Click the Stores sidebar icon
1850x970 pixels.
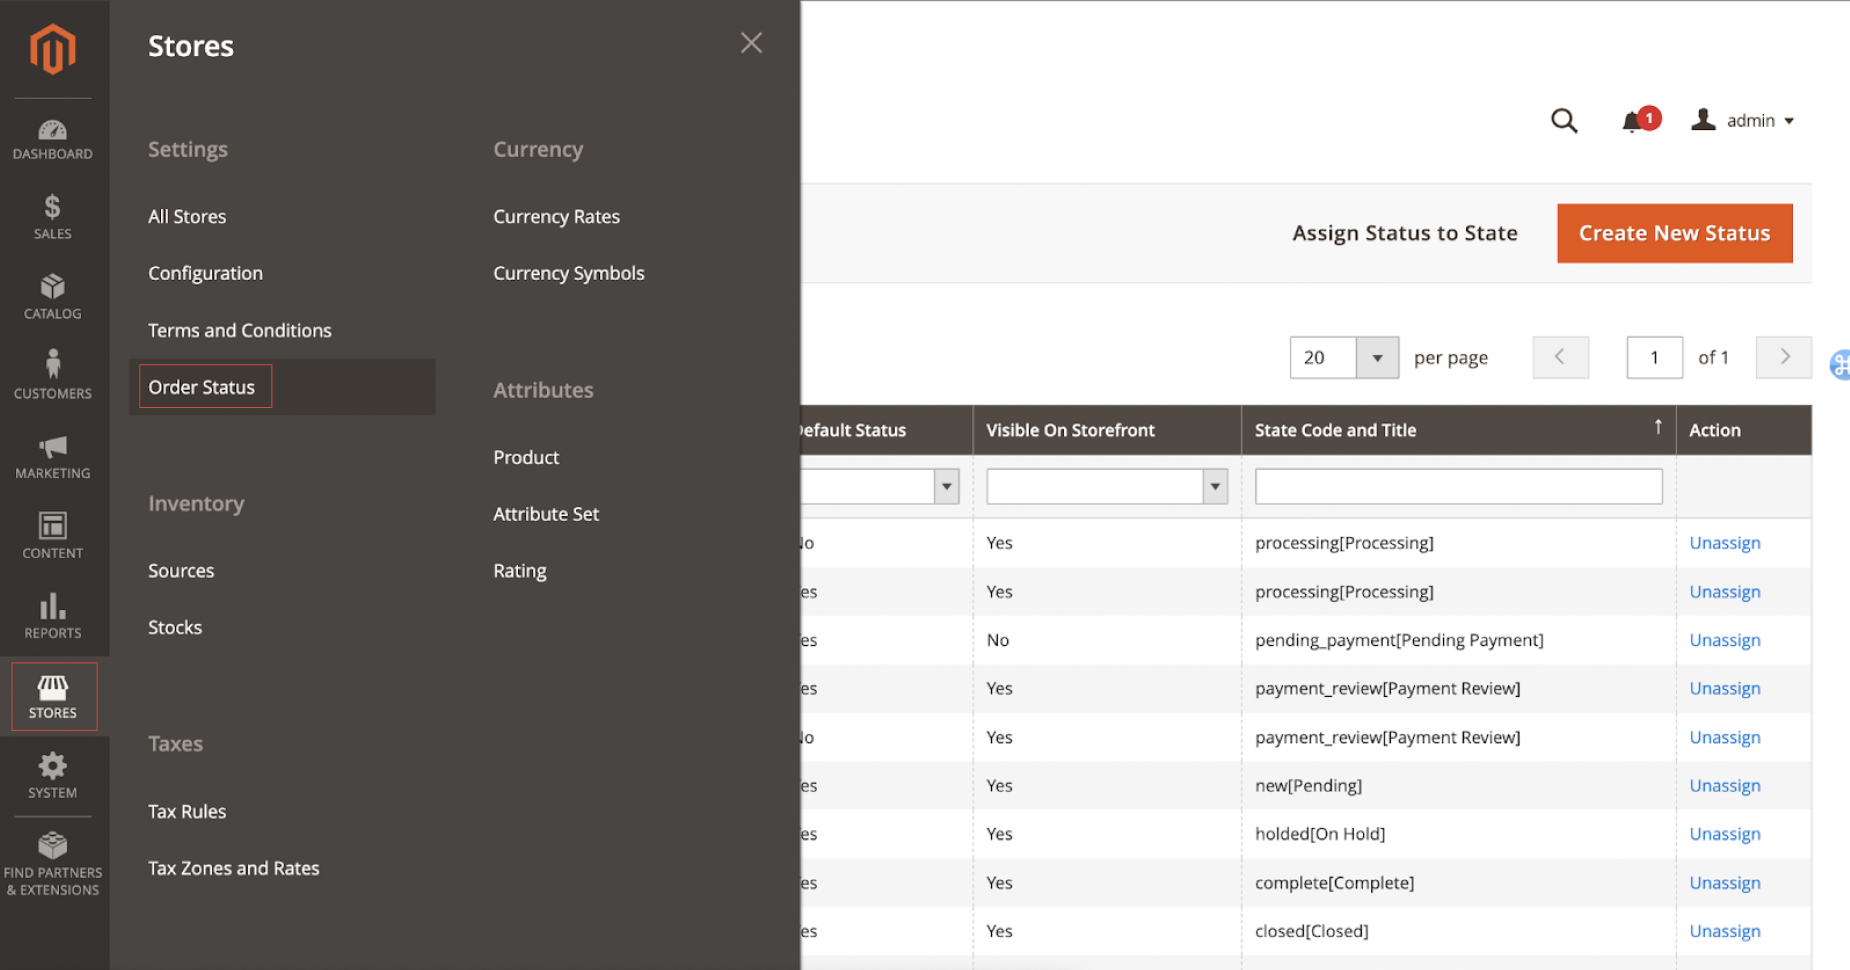(54, 696)
